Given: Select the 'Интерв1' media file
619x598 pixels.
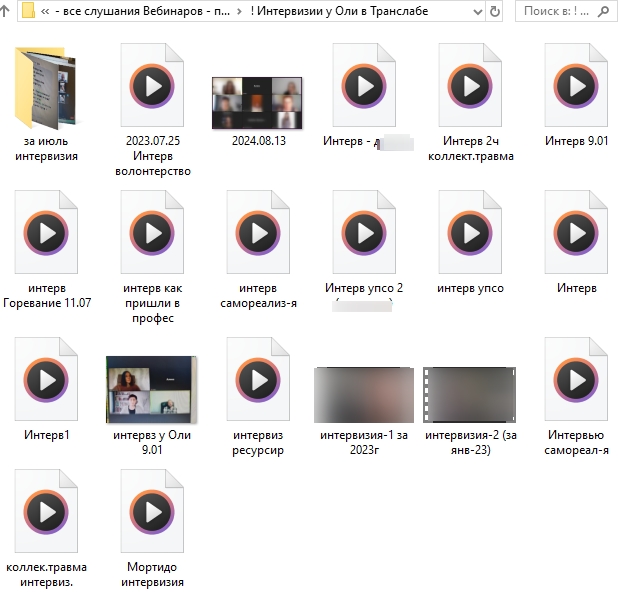Looking at the screenshot, I should click(46, 382).
